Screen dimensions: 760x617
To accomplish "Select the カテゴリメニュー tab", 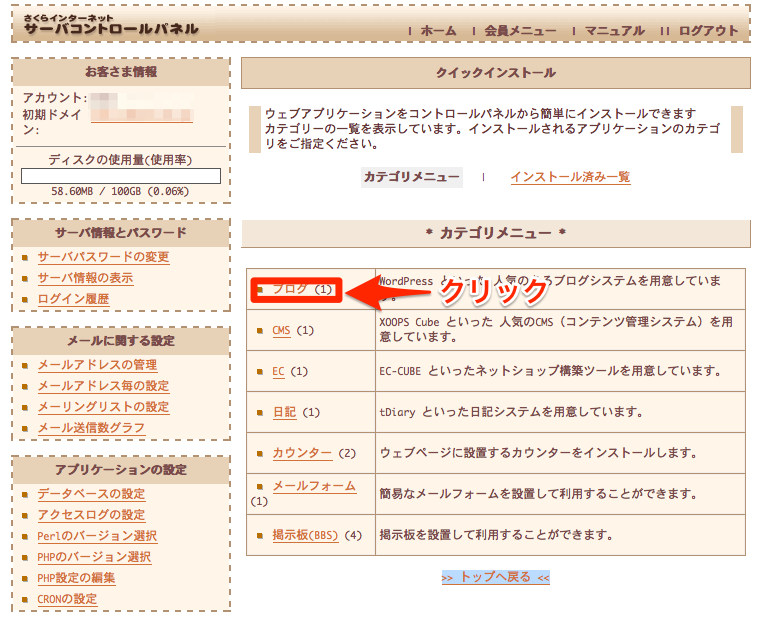I will click(412, 177).
